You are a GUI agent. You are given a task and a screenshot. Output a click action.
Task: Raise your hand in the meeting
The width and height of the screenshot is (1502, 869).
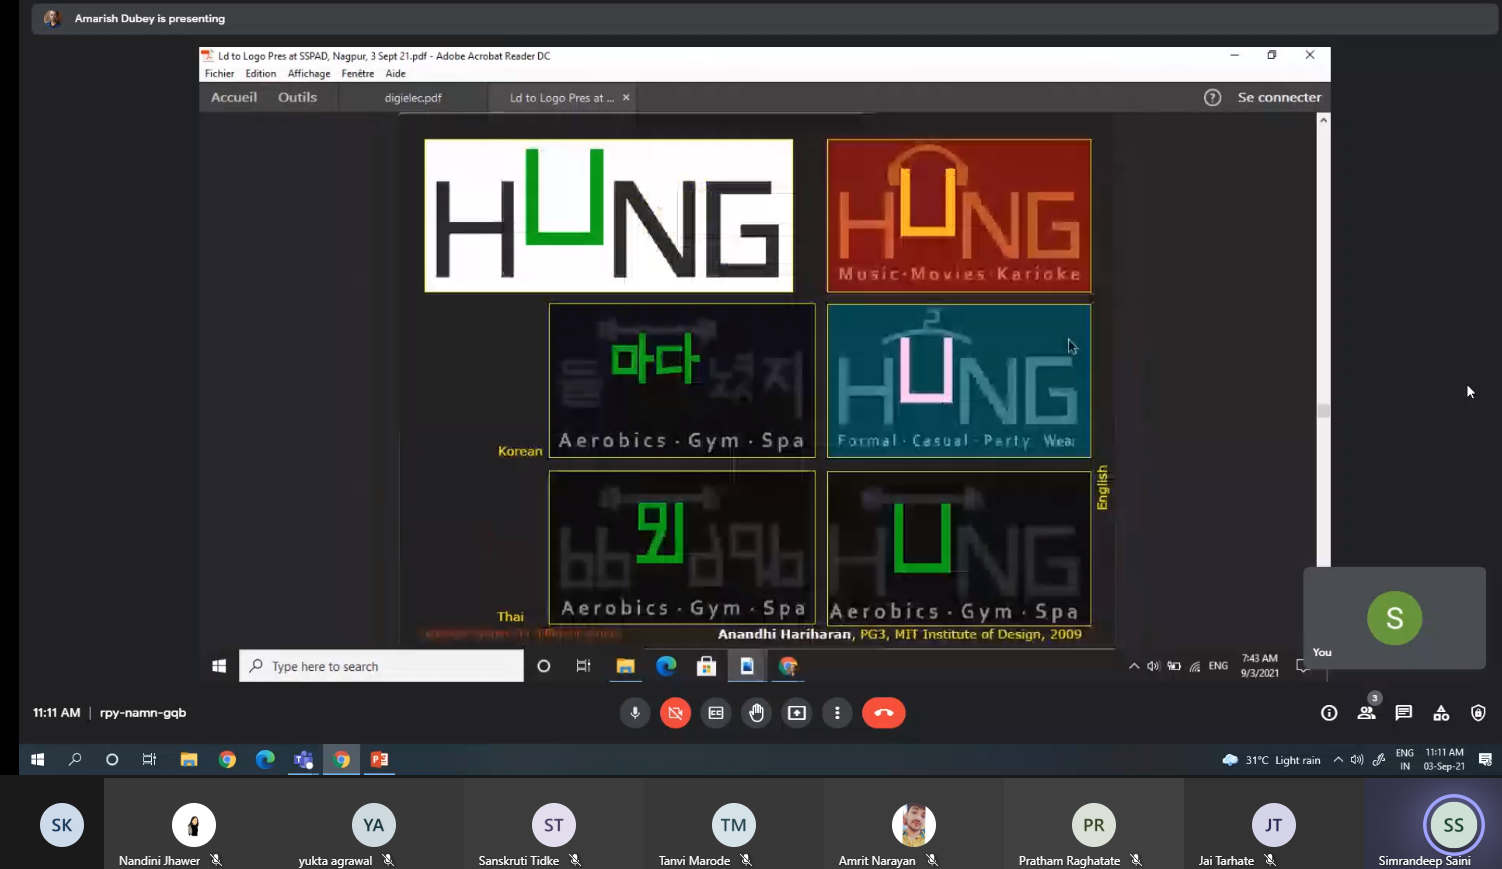pos(756,713)
